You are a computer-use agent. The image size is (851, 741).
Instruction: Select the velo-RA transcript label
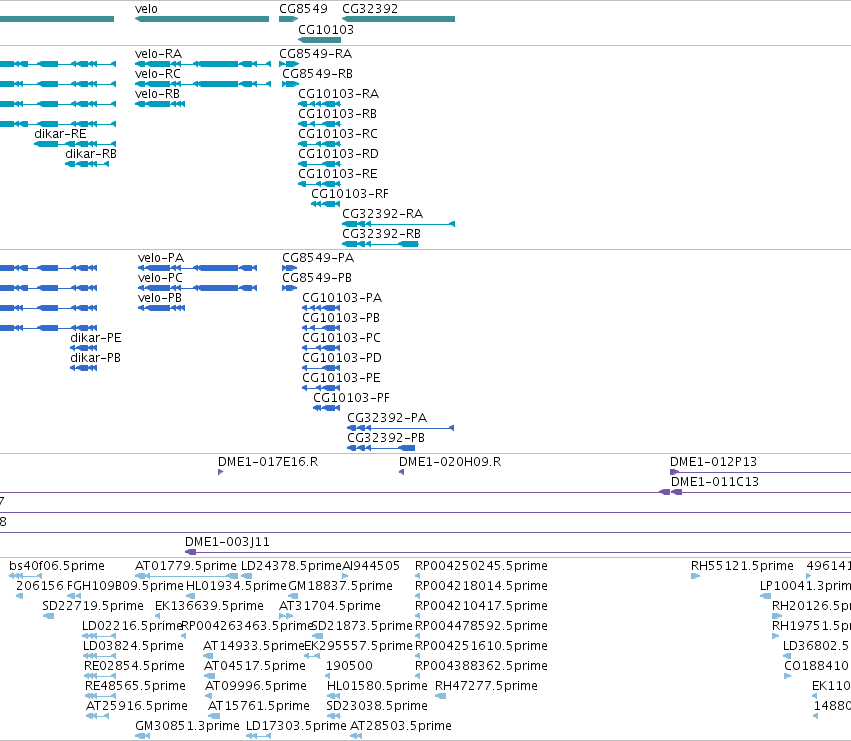click(x=158, y=54)
